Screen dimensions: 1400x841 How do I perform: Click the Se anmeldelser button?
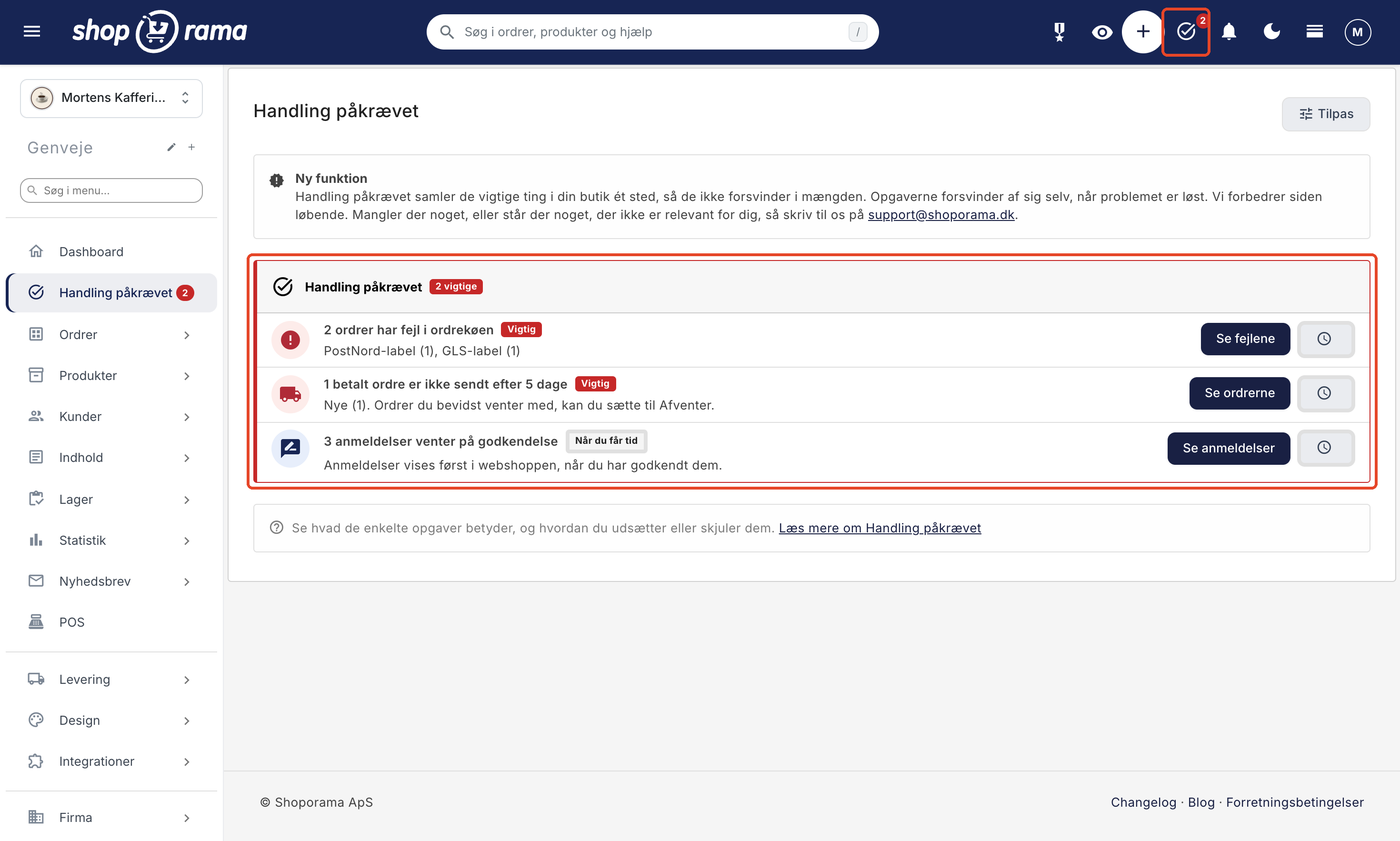pyautogui.click(x=1228, y=448)
